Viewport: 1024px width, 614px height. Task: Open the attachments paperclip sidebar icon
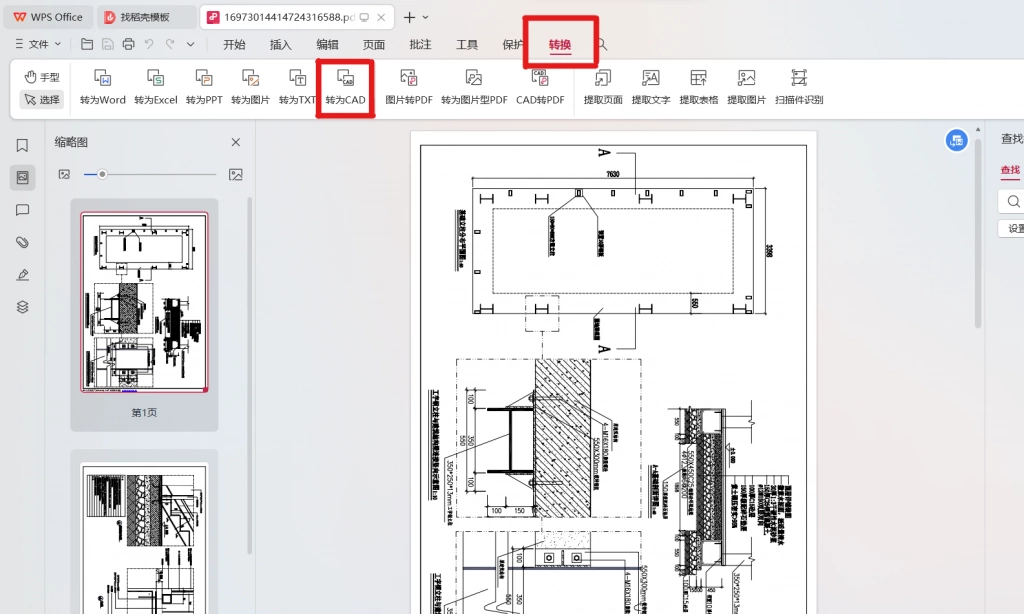click(x=22, y=242)
